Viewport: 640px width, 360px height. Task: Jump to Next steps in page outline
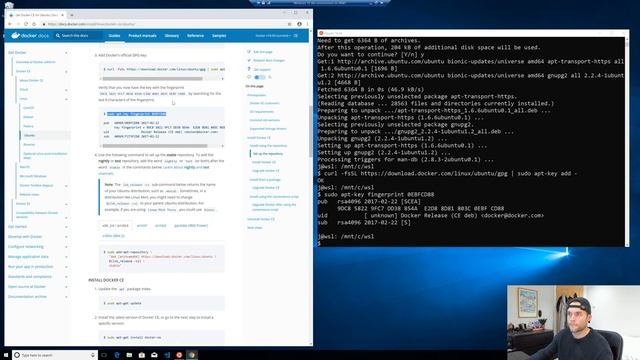[x=255, y=228]
